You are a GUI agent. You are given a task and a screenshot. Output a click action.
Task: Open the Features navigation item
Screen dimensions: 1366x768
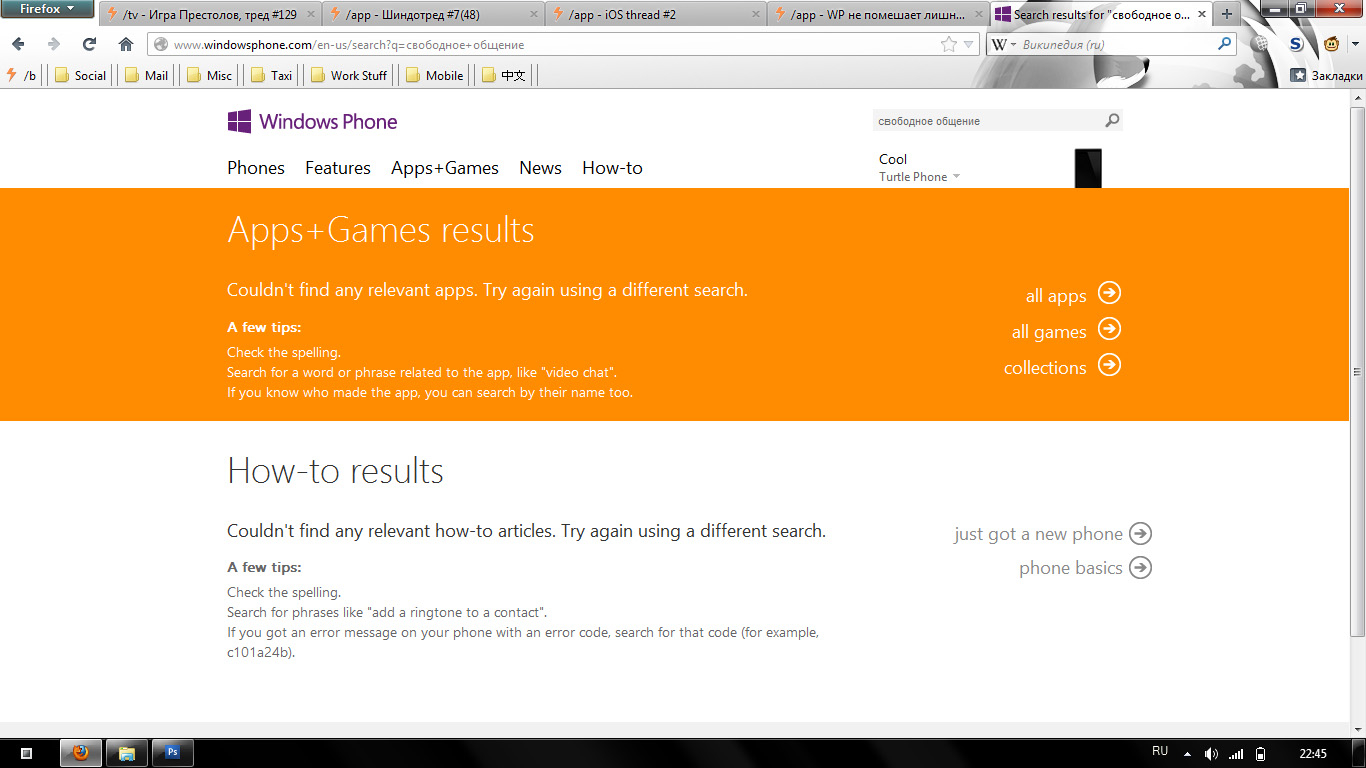tap(338, 168)
